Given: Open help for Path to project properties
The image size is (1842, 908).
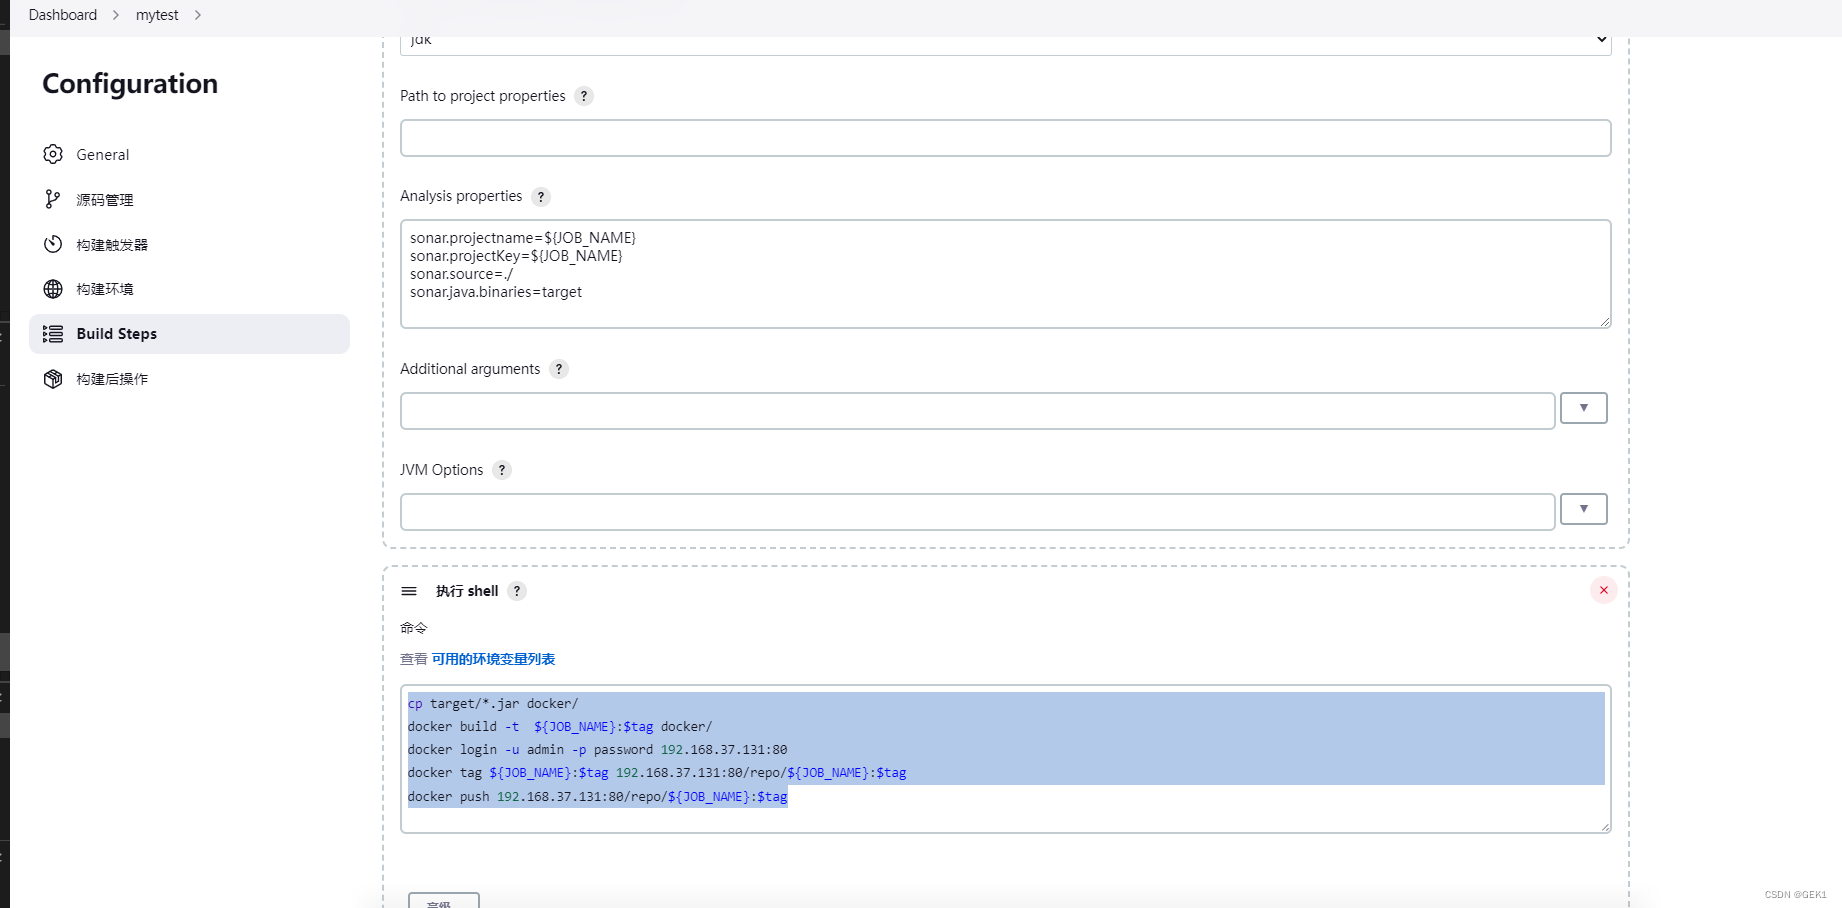Looking at the screenshot, I should tap(584, 96).
